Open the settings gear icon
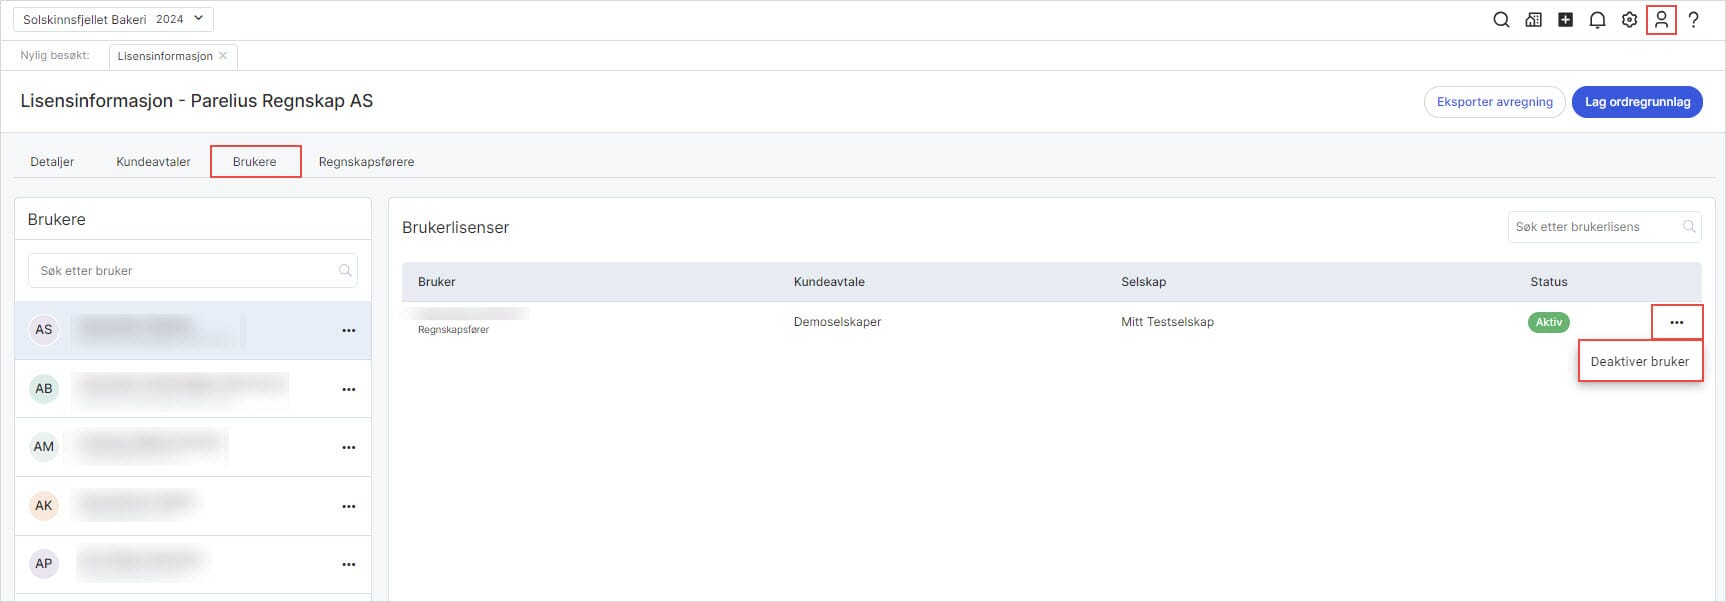The height and width of the screenshot is (602, 1726). [x=1629, y=20]
